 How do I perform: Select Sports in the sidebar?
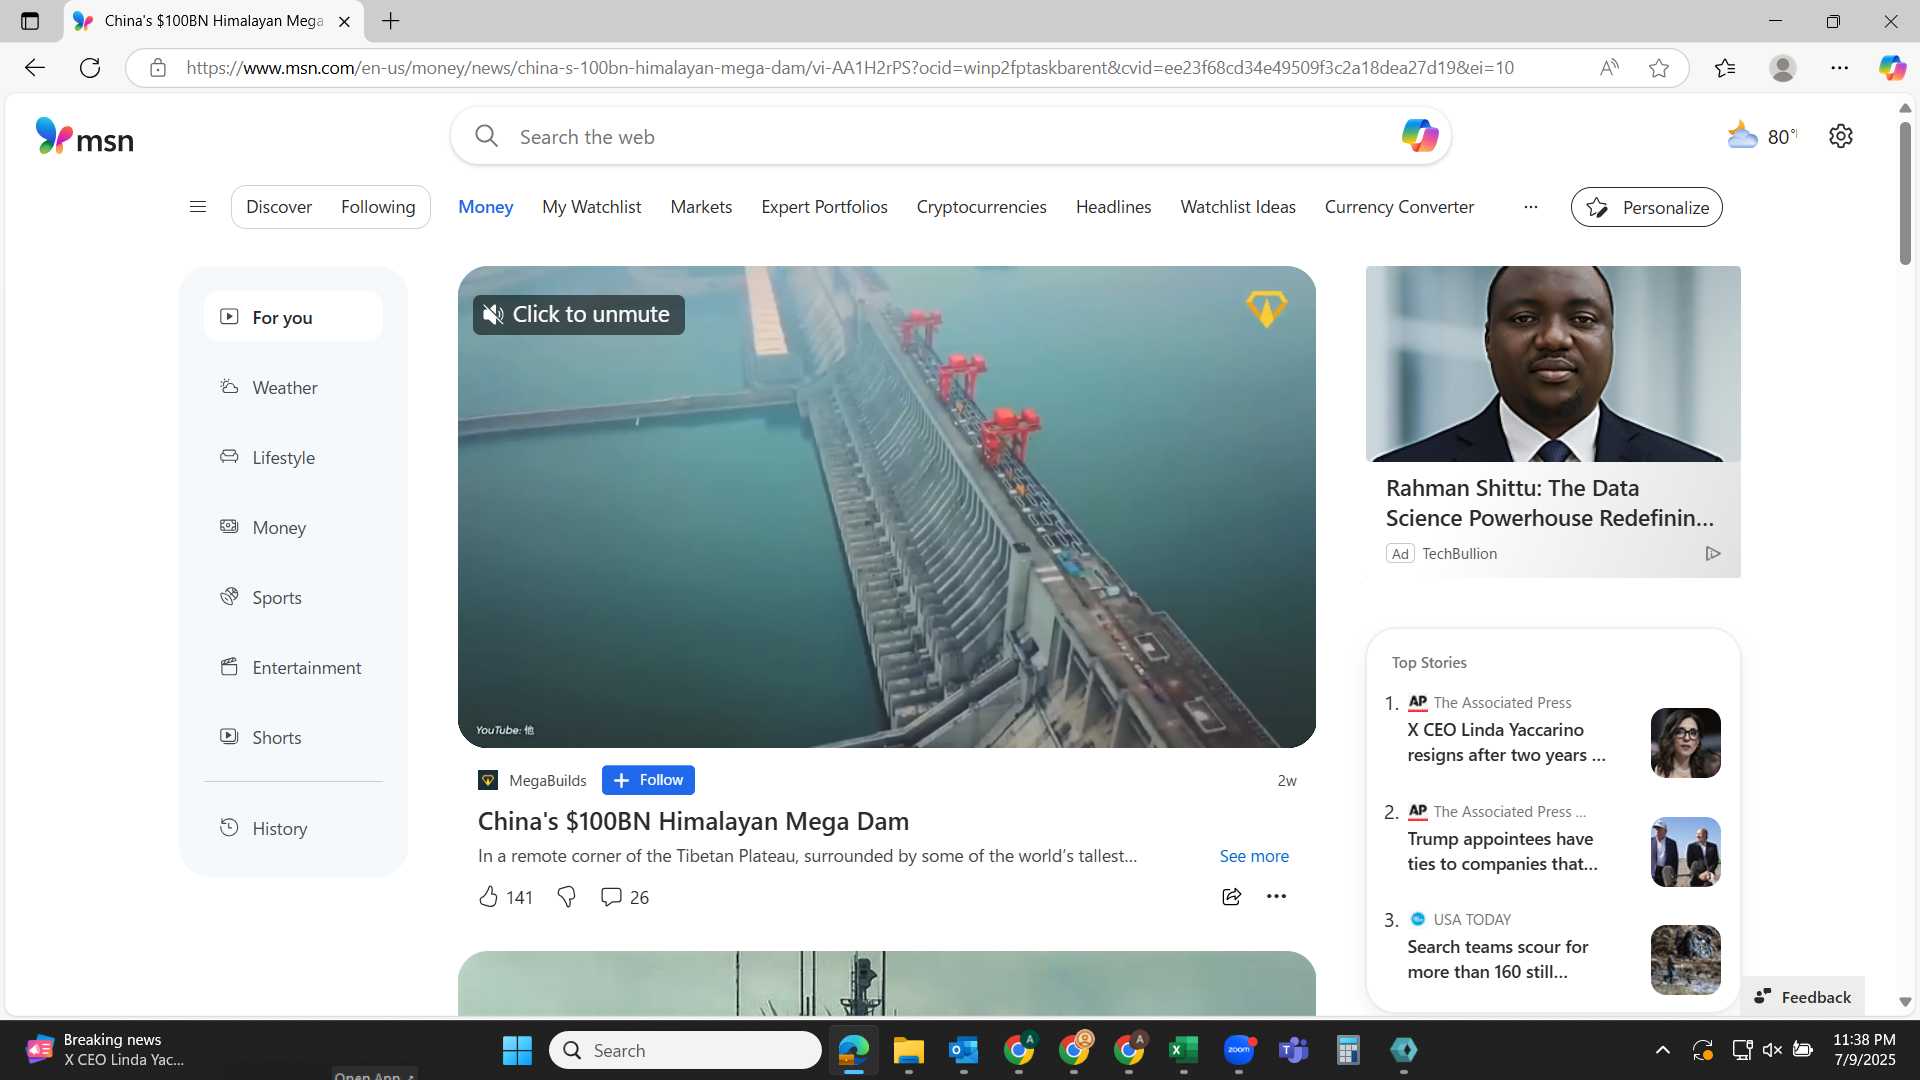(293, 597)
